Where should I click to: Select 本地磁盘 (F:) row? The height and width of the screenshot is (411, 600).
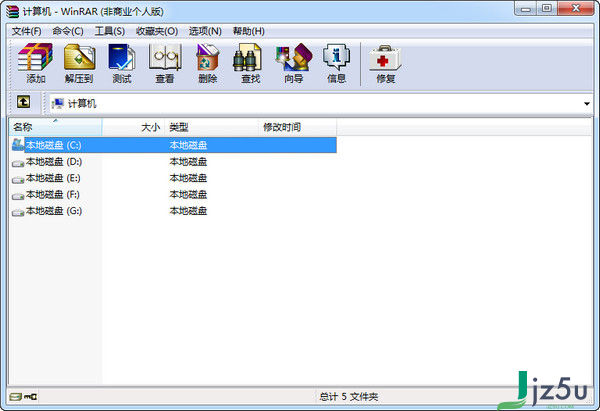[x=173, y=194]
